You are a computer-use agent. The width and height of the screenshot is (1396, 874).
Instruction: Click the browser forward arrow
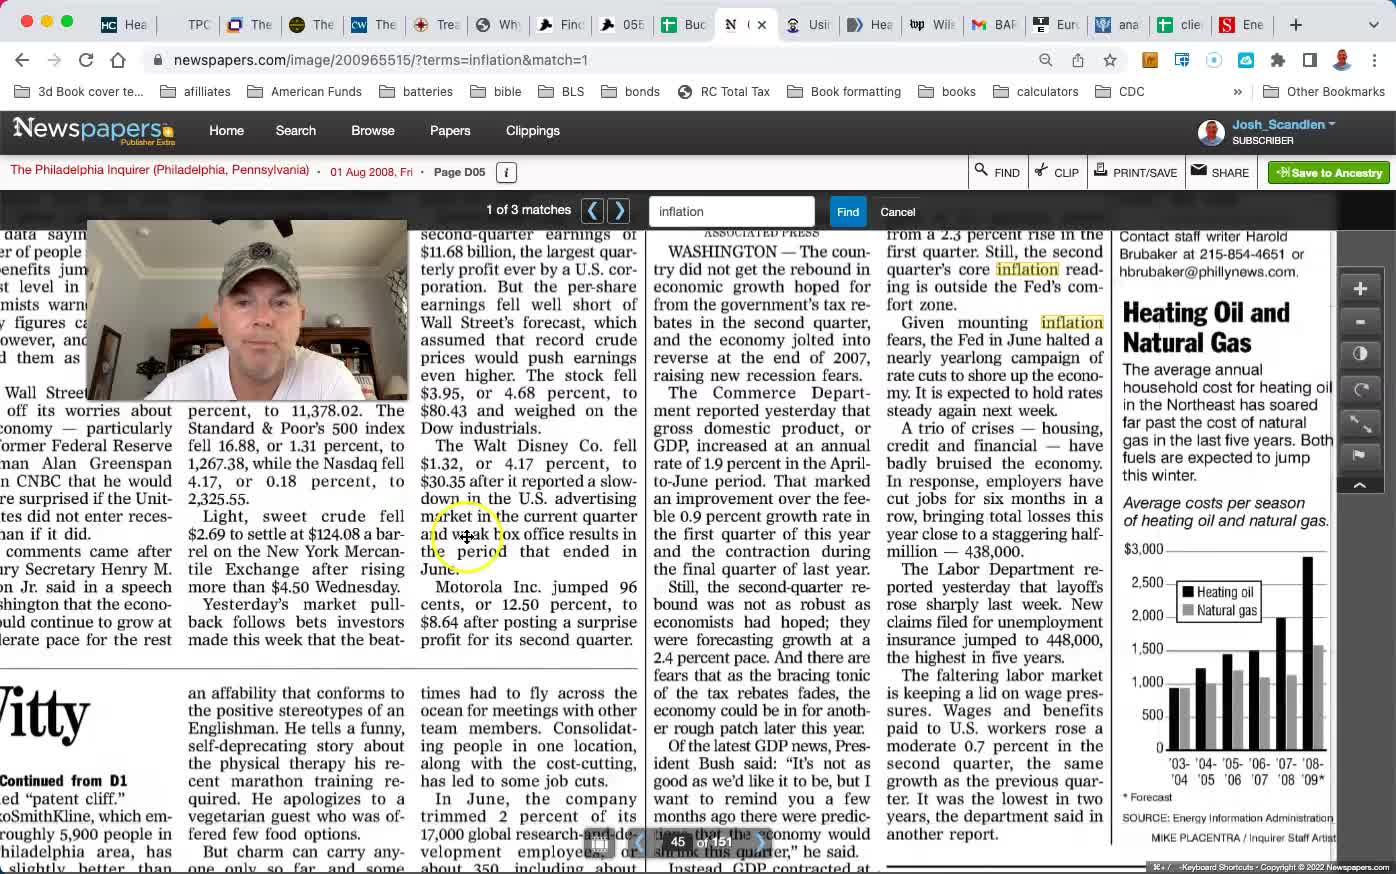(x=54, y=60)
